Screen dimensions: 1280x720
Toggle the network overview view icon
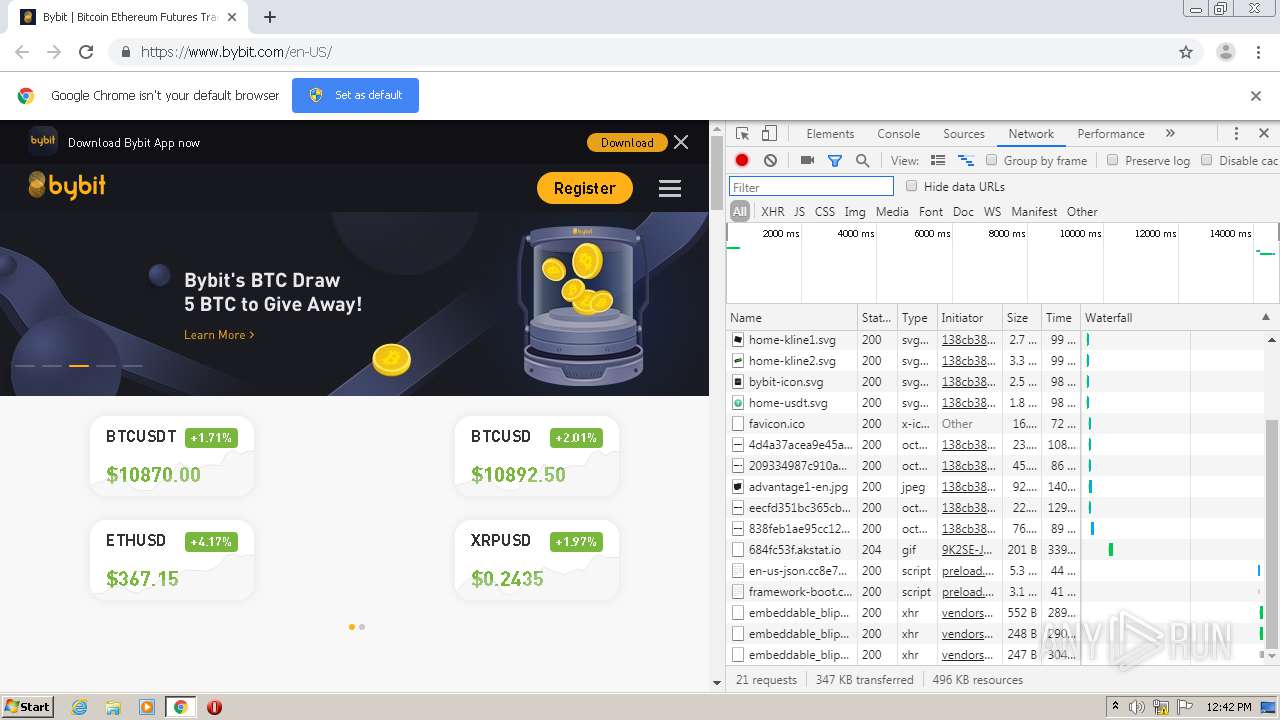tap(966, 160)
